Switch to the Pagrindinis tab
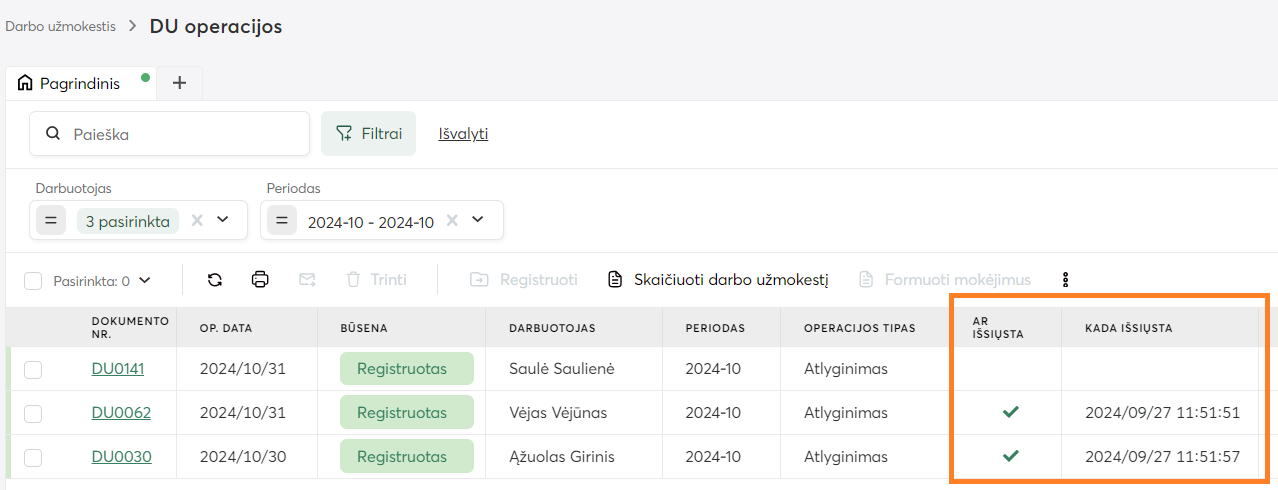 [79, 84]
